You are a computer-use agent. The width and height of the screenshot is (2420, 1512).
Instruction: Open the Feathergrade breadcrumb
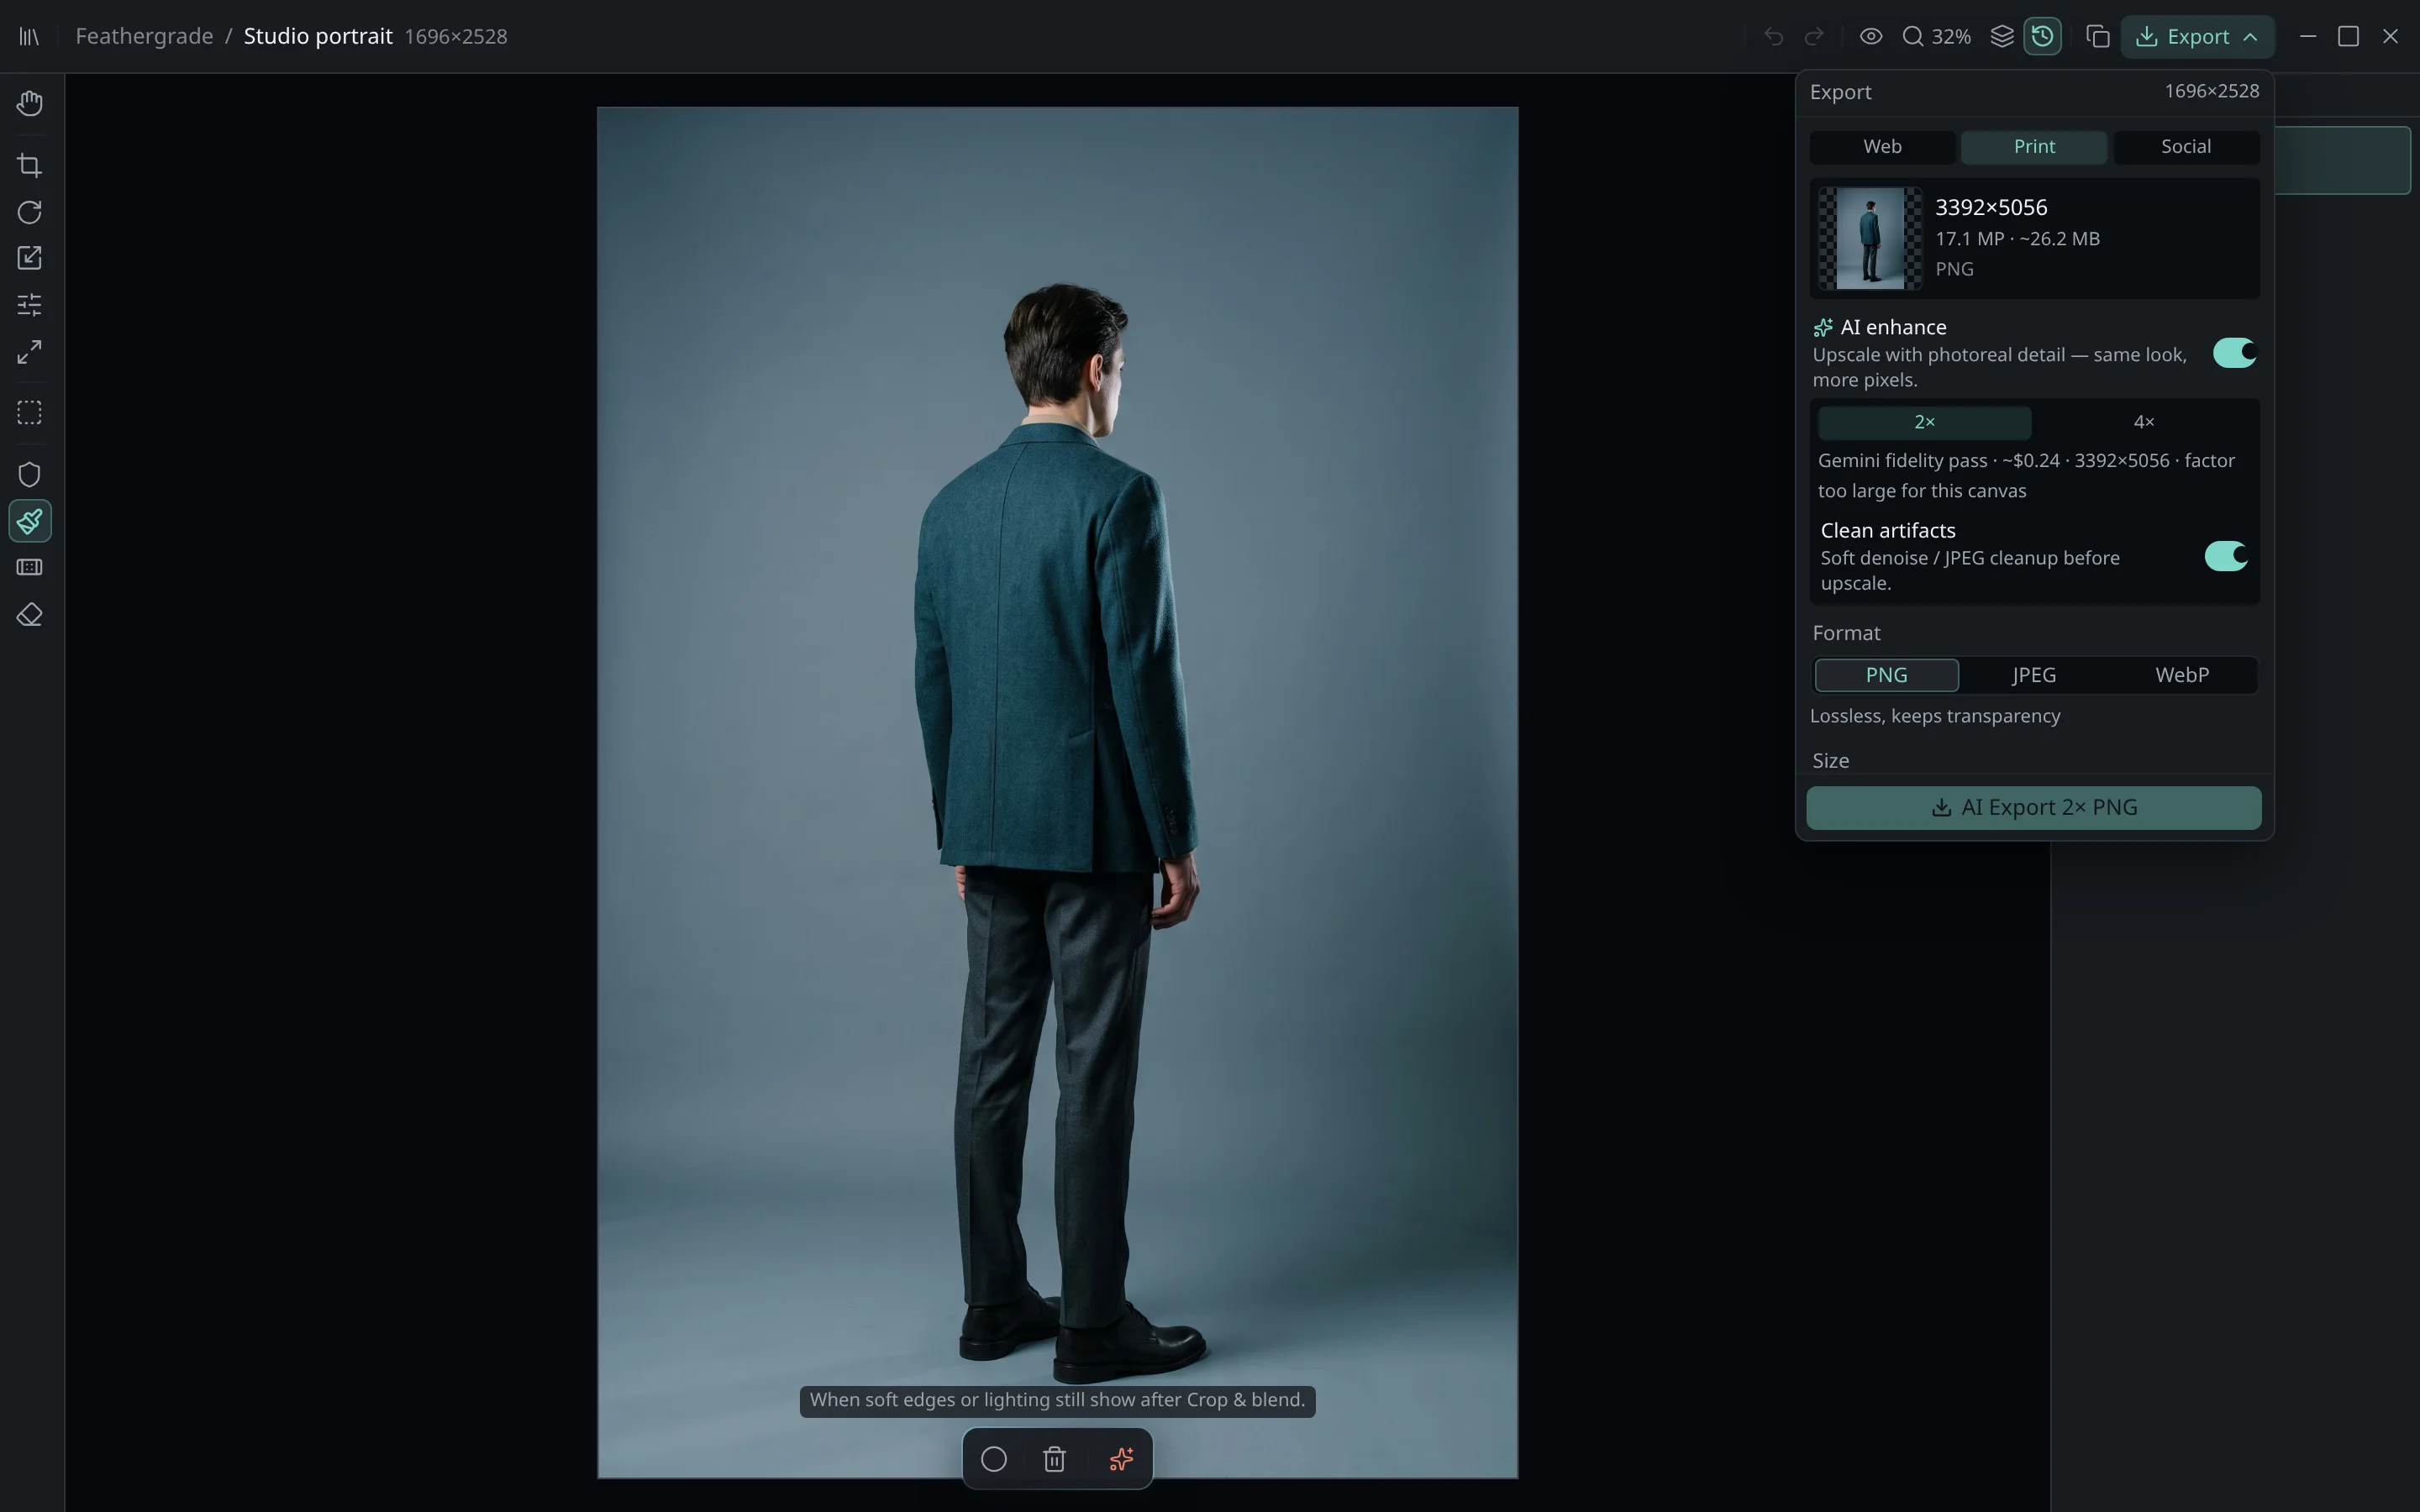tap(144, 37)
